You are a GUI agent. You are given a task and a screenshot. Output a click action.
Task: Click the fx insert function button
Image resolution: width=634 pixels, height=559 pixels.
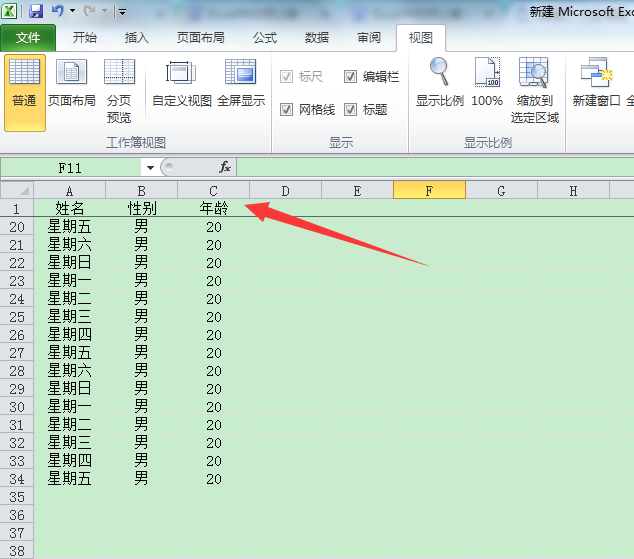click(x=225, y=167)
